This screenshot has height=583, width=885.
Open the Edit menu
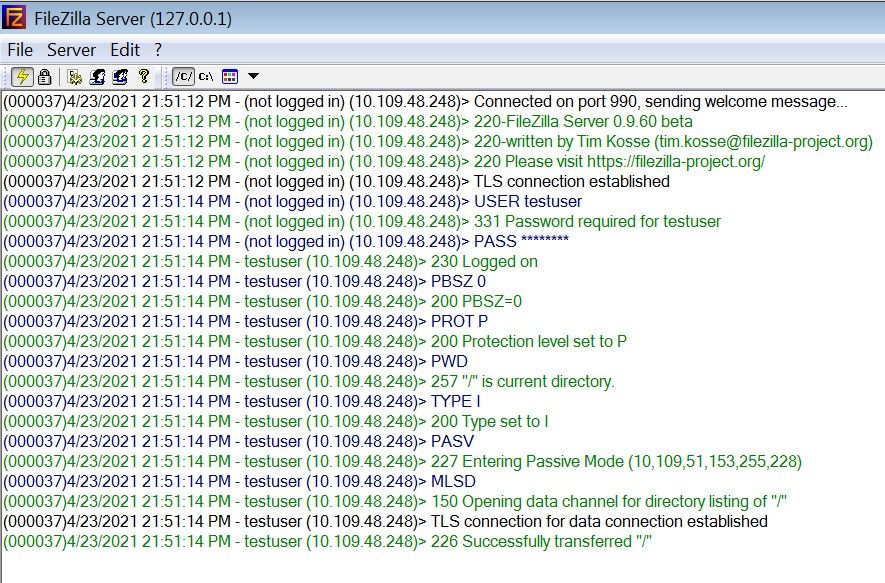[125, 50]
